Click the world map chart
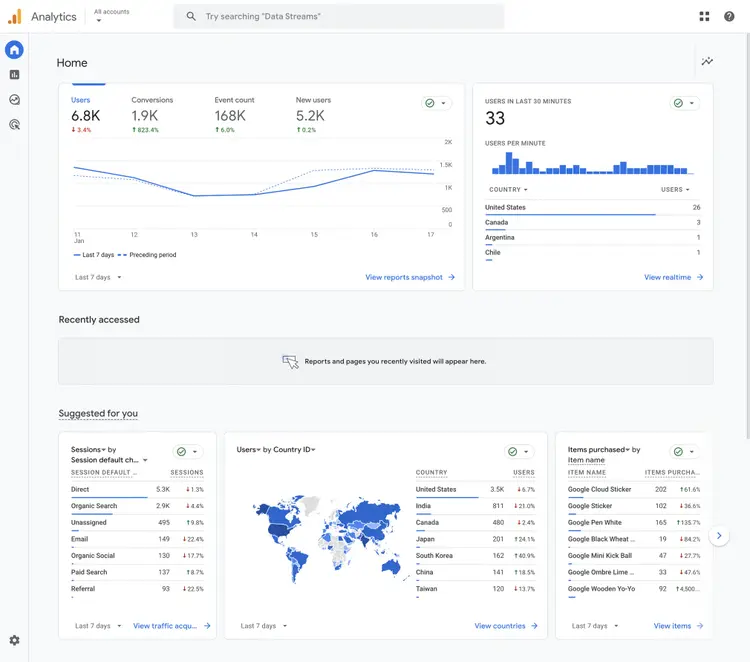This screenshot has height=662, width=750. pos(330,538)
